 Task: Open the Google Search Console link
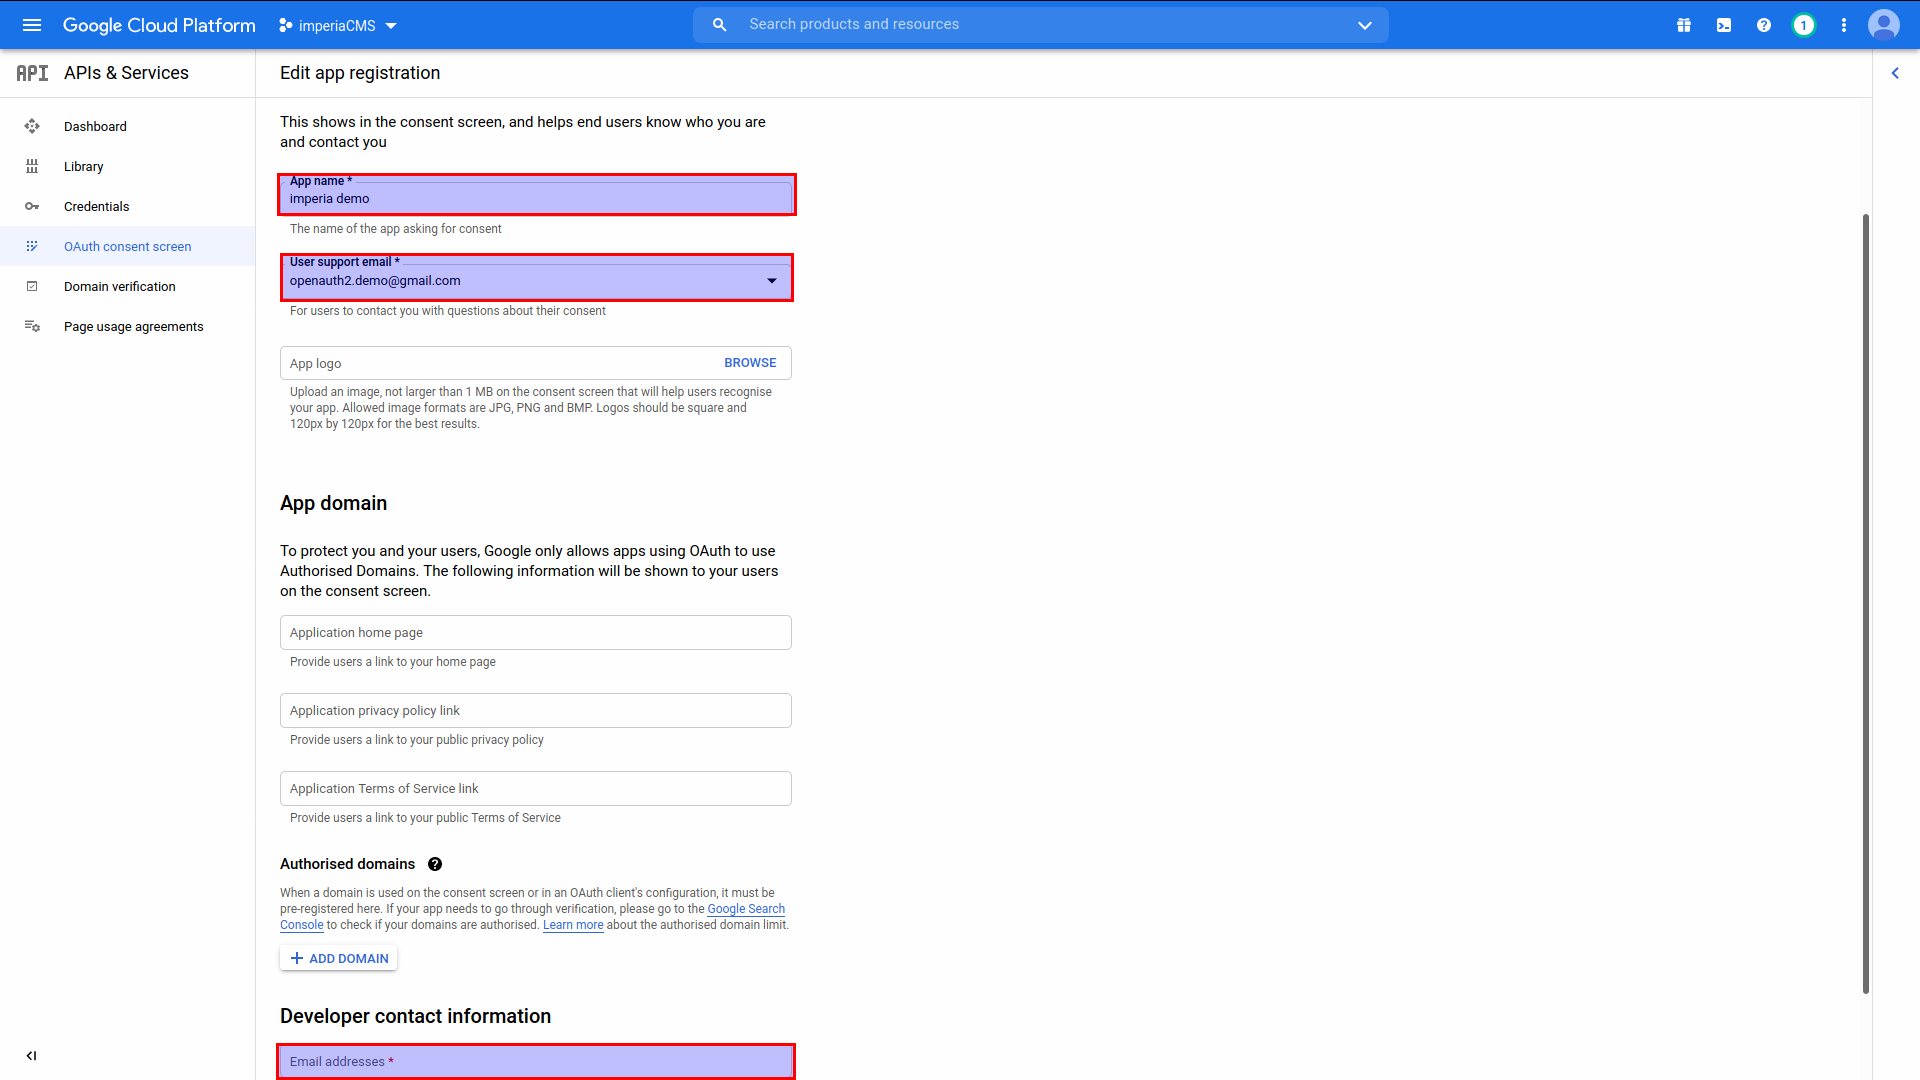point(746,909)
